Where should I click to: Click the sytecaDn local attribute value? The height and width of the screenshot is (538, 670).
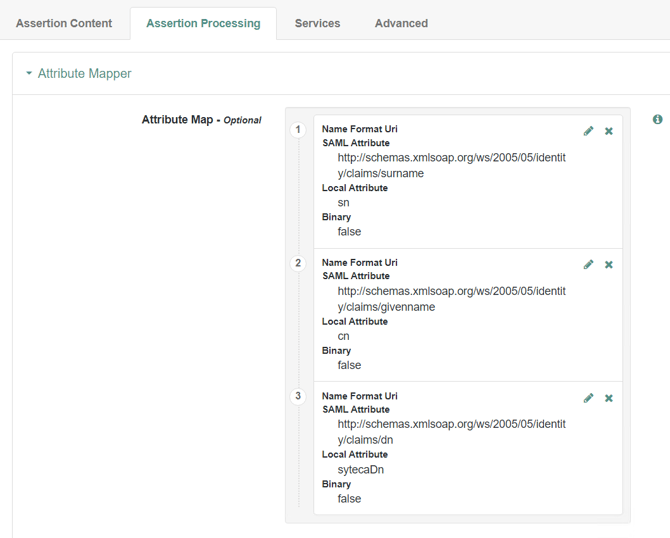pyautogui.click(x=361, y=469)
